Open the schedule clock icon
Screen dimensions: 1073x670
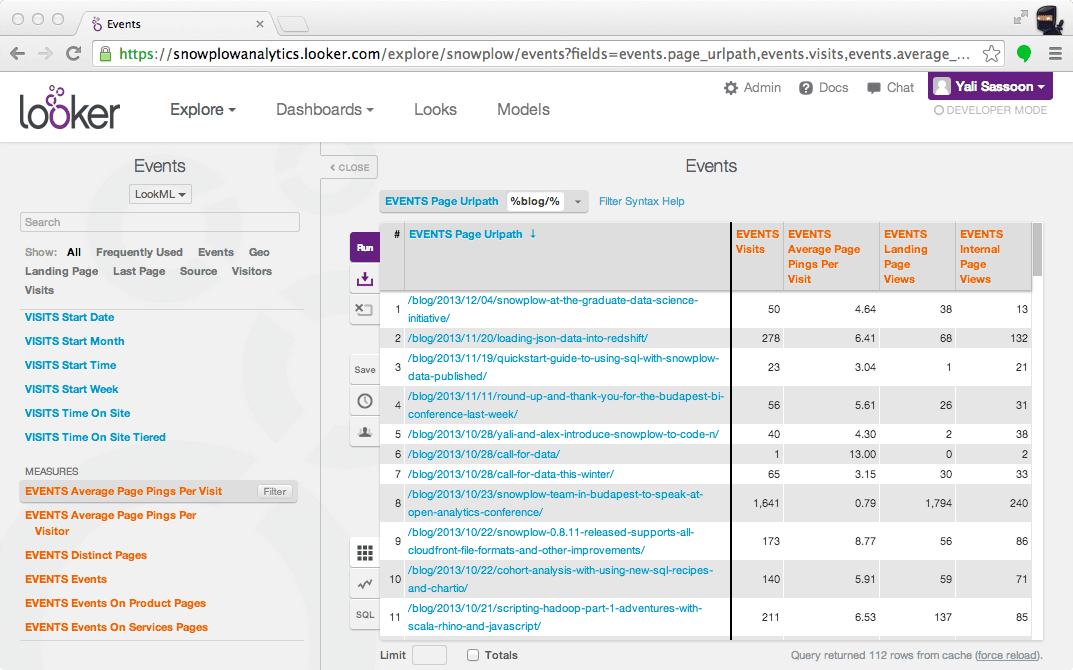pos(365,401)
